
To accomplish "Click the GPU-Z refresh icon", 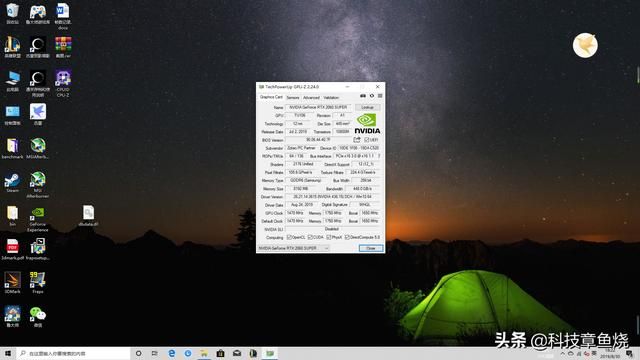I will pos(371,96).
